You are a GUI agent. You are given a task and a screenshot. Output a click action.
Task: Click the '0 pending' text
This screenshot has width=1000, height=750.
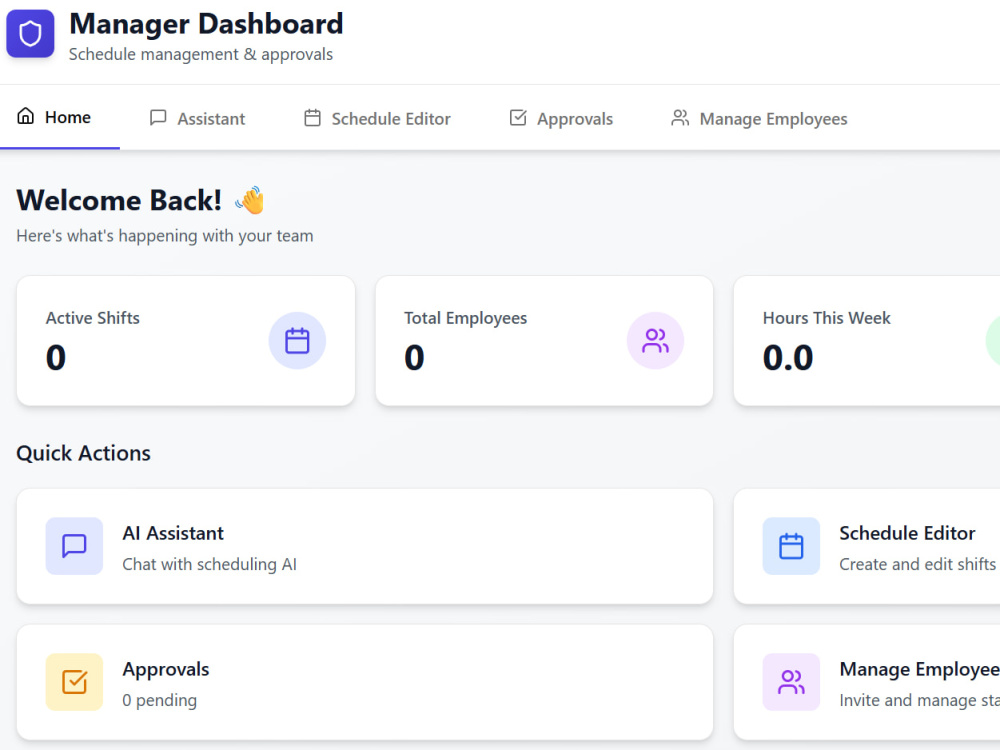point(159,700)
